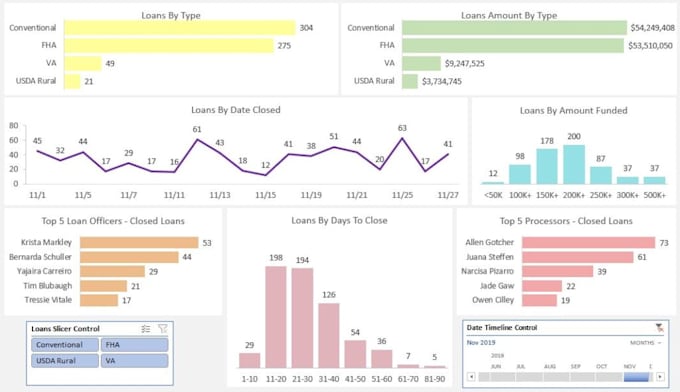The width and height of the screenshot is (680, 392).
Task: Toggle USDA Rural slicer button
Action: [x=65, y=361]
